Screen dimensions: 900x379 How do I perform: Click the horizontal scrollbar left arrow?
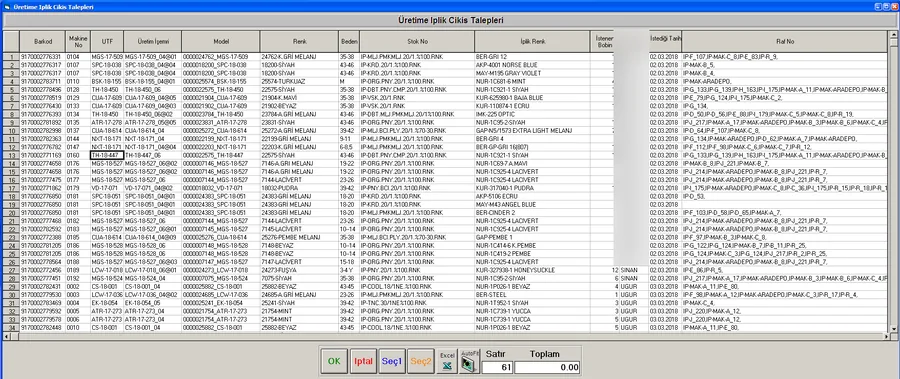point(7,337)
